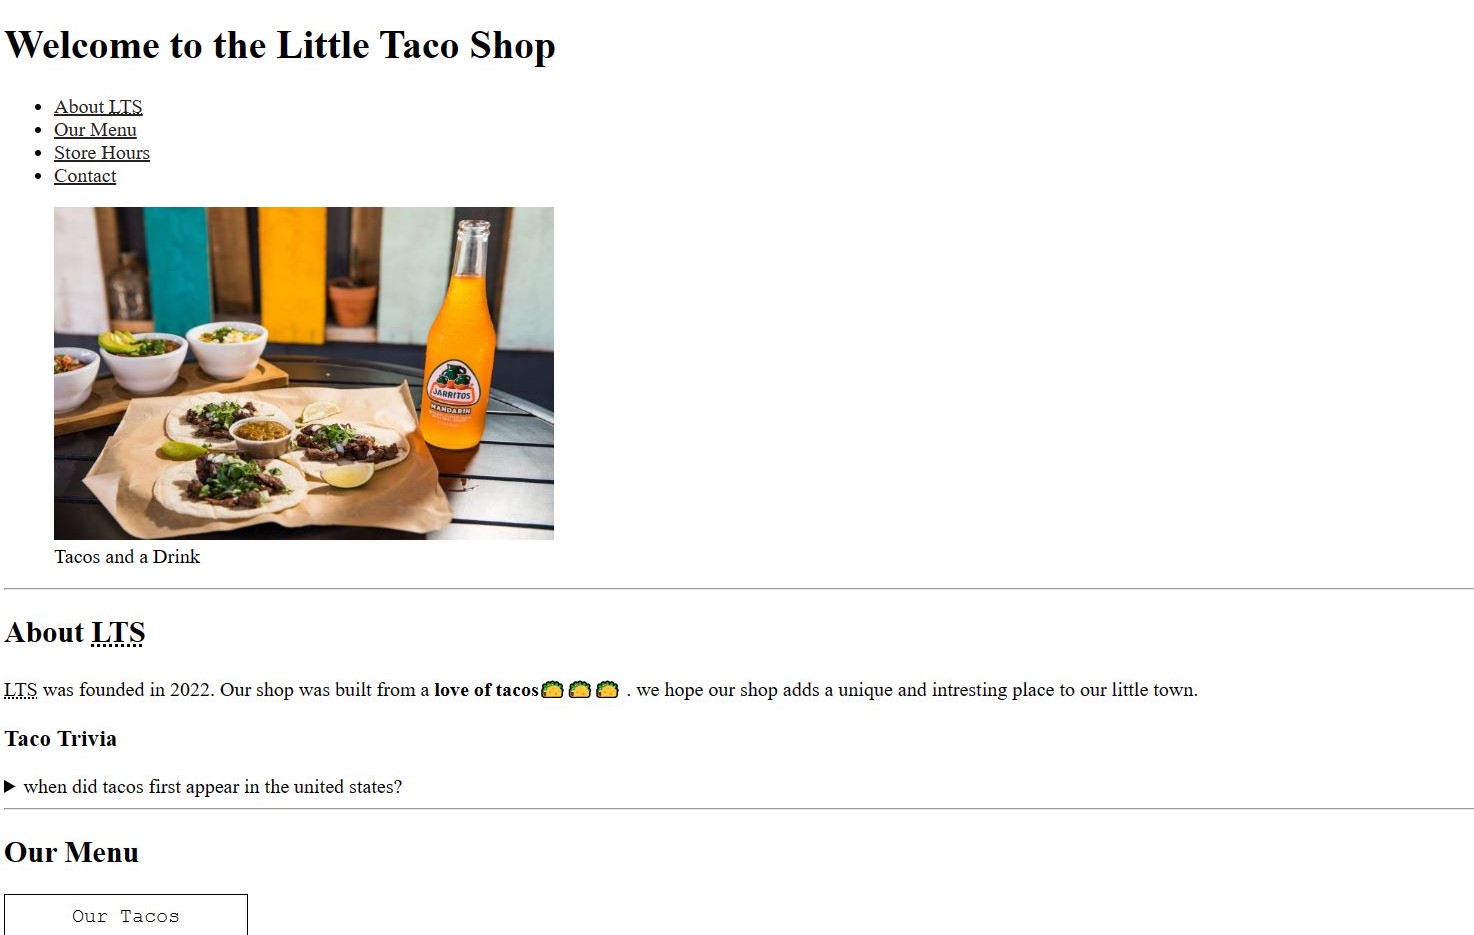Click the "Taco Trivia" subheading
This screenshot has width=1474, height=935.
(61, 739)
